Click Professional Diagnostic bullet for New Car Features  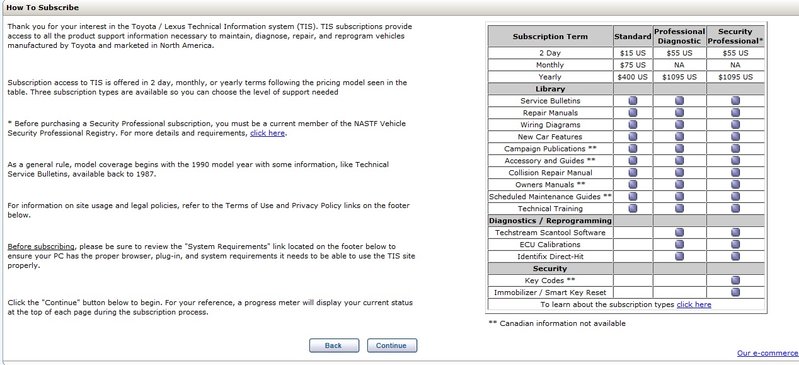tap(679, 137)
